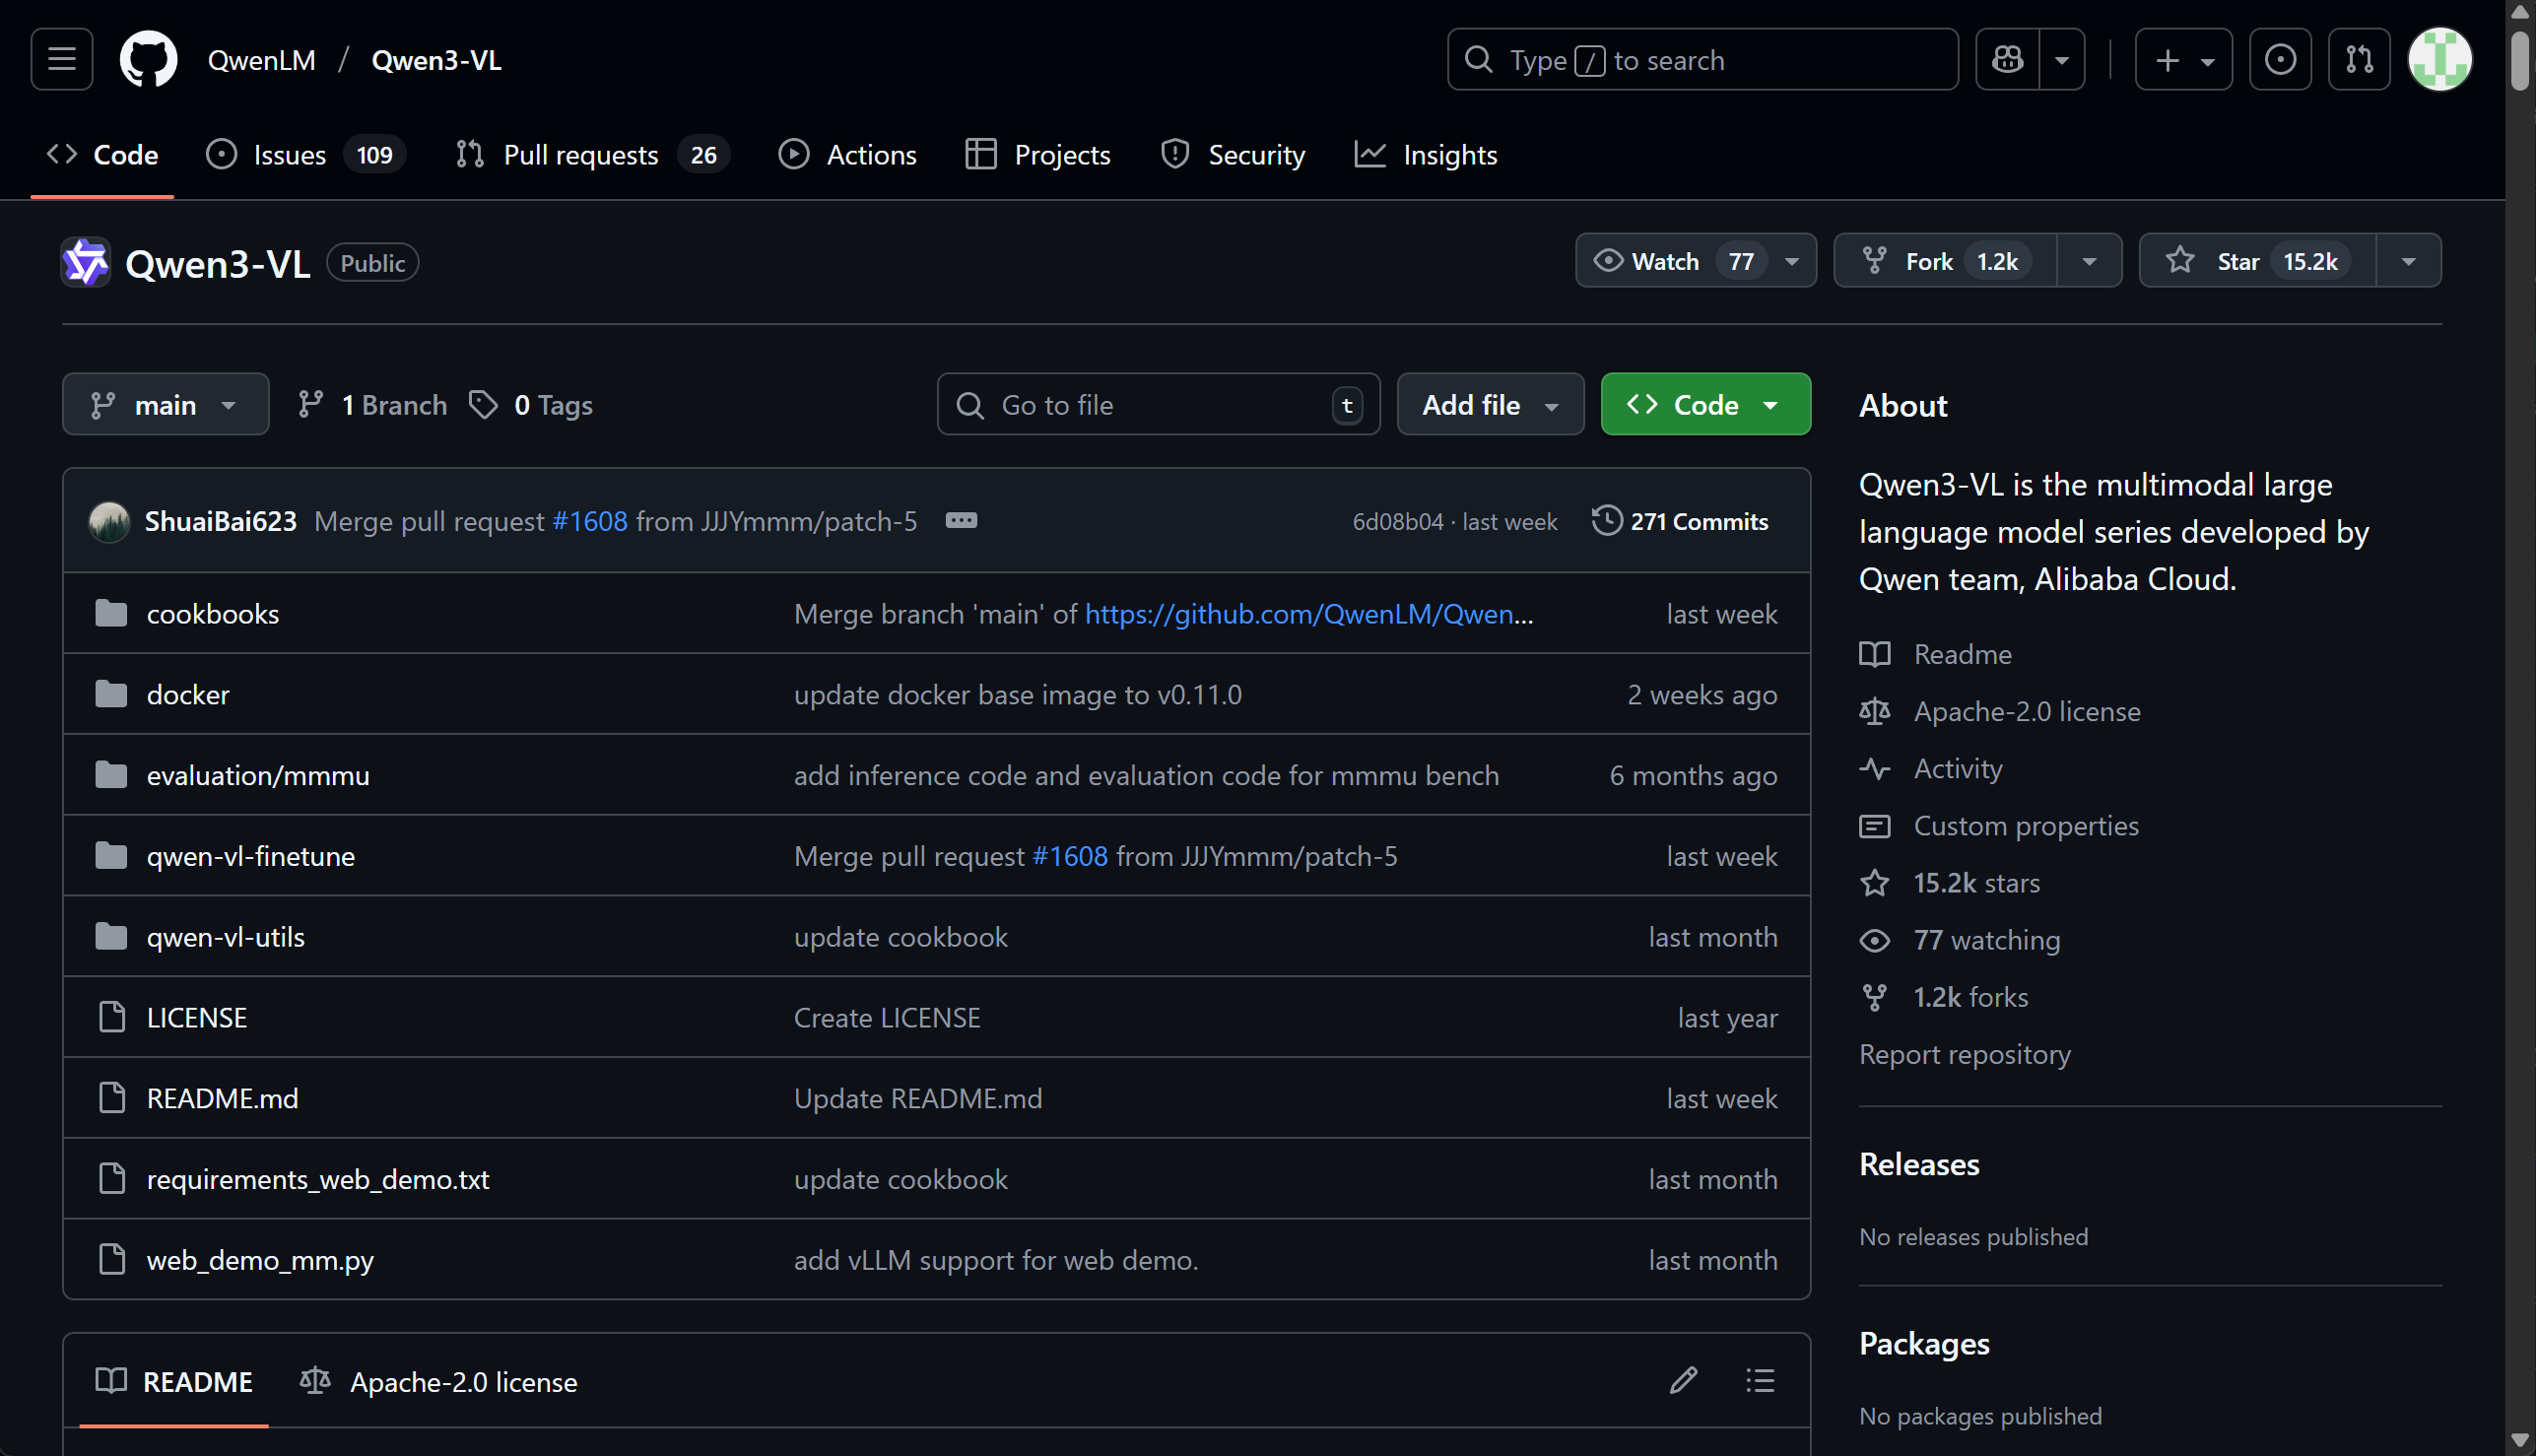Open the hamburger navigation menu
Screen dimensions: 2536x1456
click(x=62, y=60)
